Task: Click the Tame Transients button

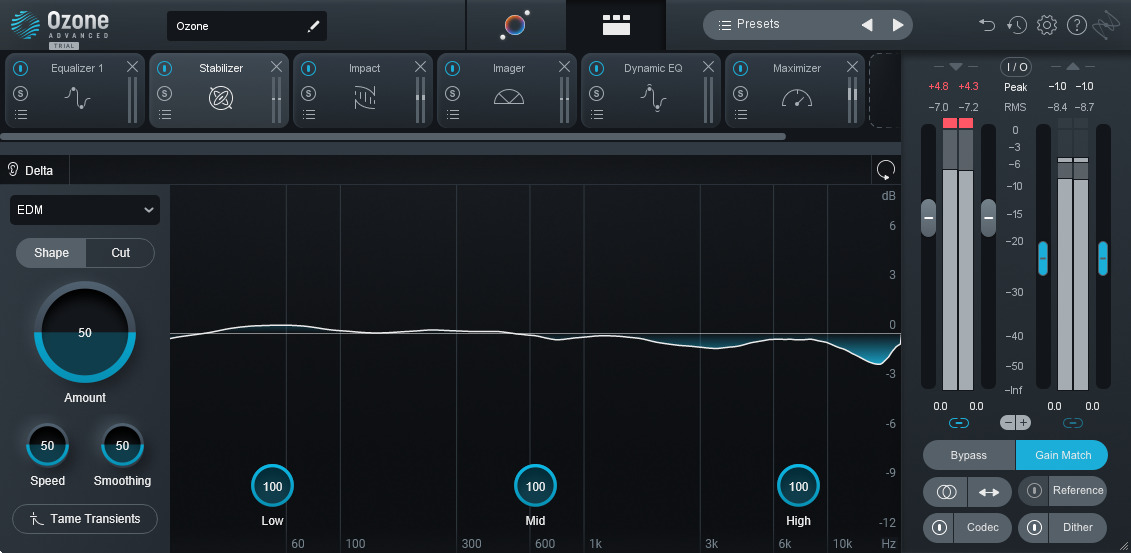Action: [85, 519]
